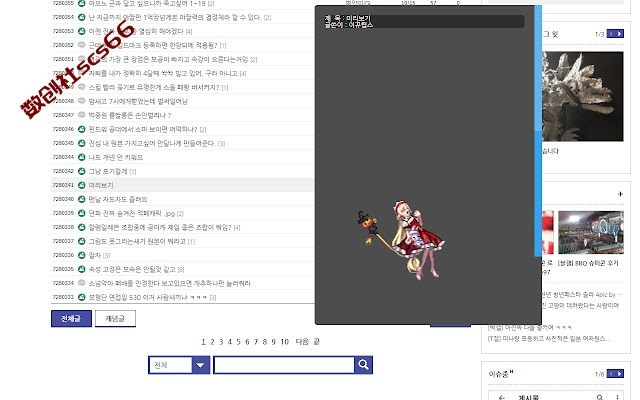Click the picture icon beside '맨날 자드자도 졸려요'
Image resolution: width=640 pixels, height=400 pixels.
pyautogui.click(x=82, y=199)
